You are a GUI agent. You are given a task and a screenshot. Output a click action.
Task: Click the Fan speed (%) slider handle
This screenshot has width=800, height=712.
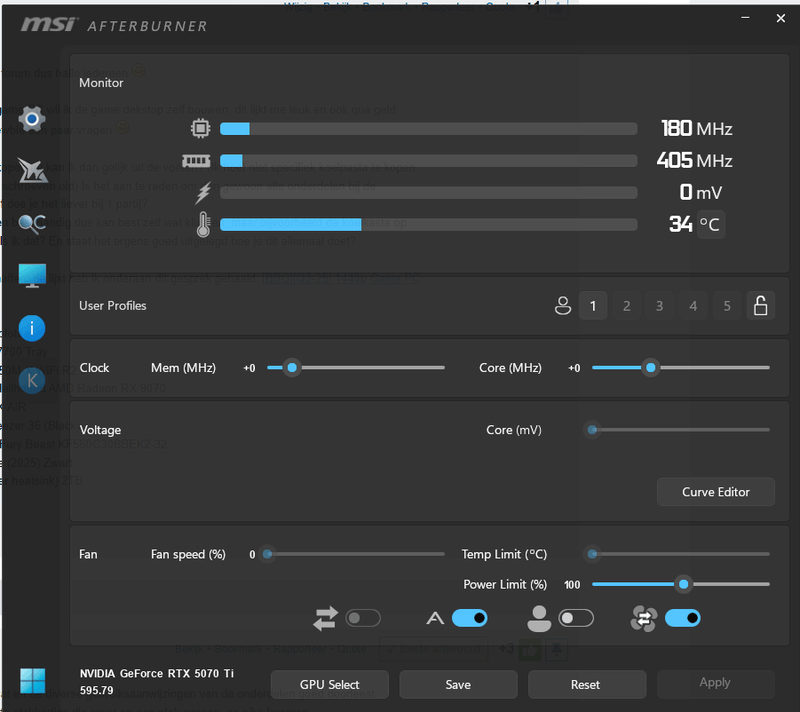pyautogui.click(x=267, y=554)
